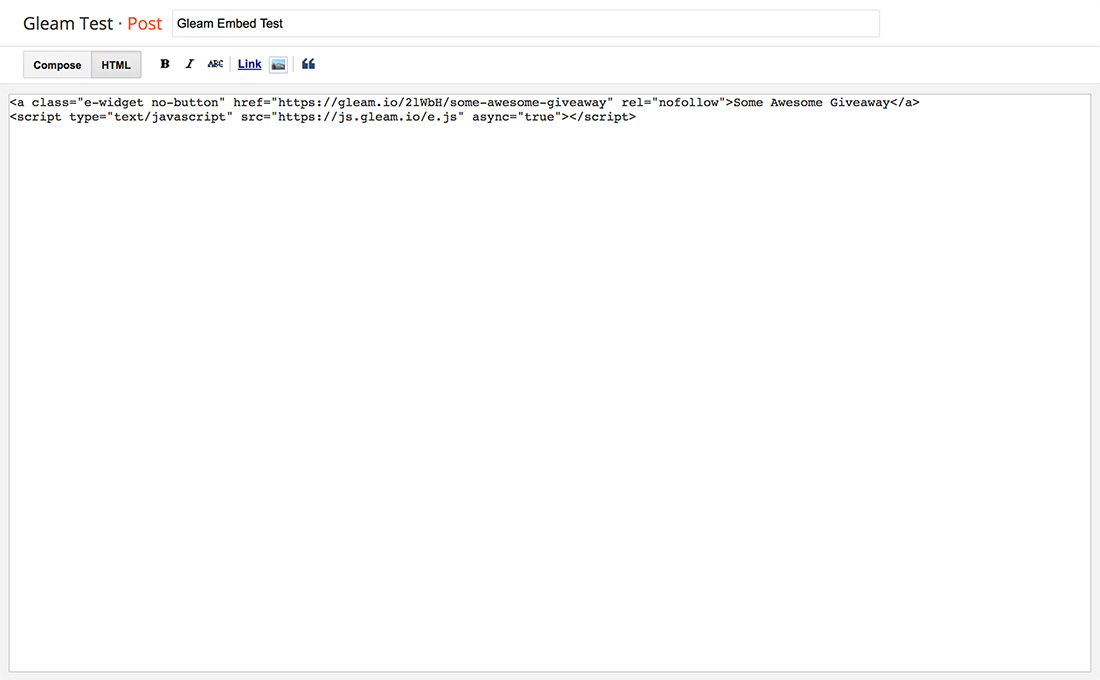This screenshot has height=680, width=1100.
Task: Click the type="text/javascript" attribute in code
Action: [151, 117]
